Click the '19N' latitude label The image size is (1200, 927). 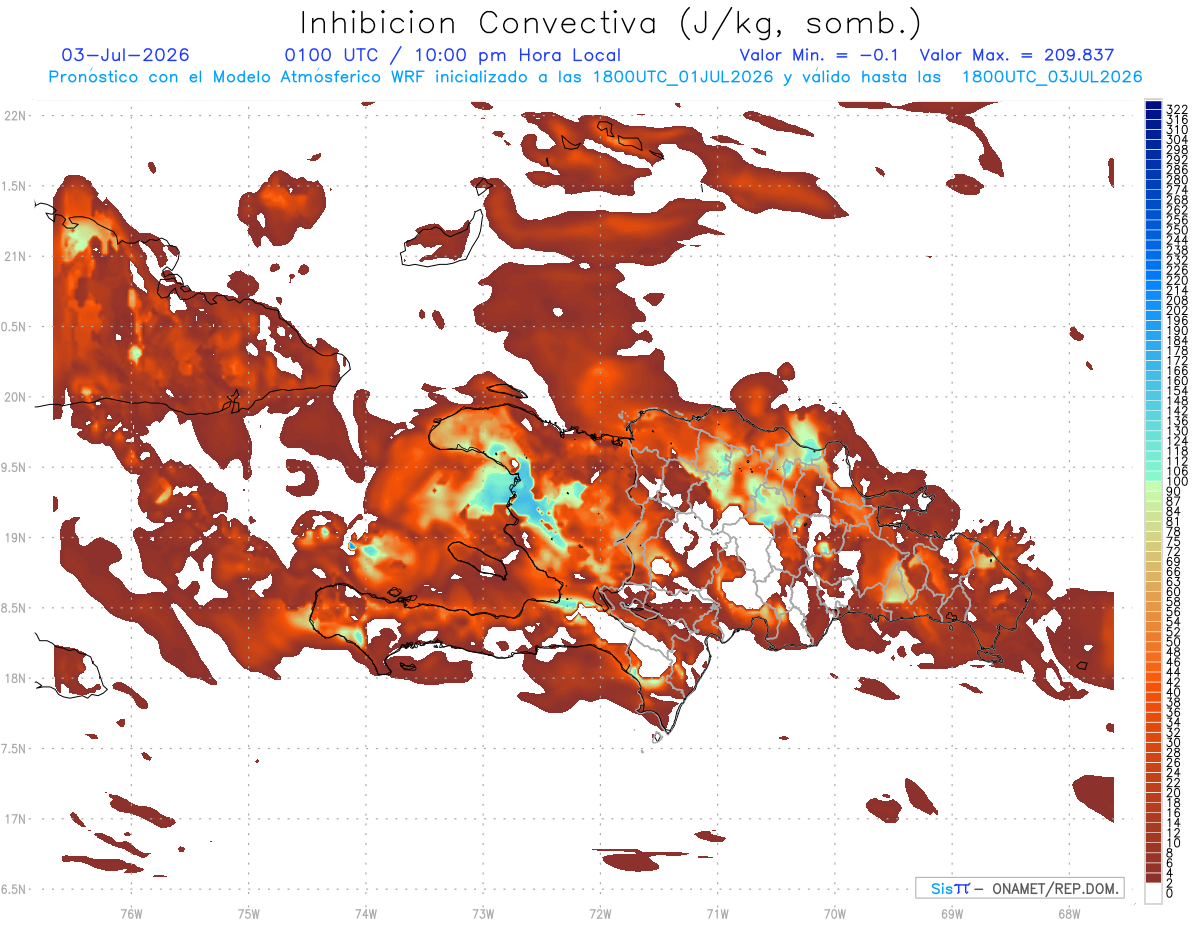point(17,537)
